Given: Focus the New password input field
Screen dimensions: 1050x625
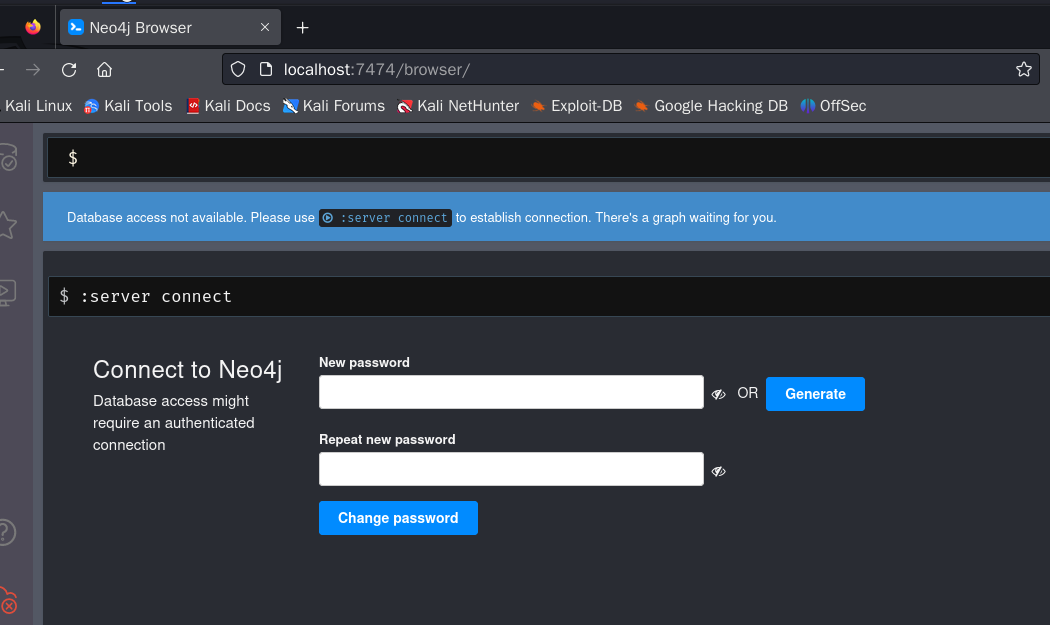Looking at the screenshot, I should (511, 393).
